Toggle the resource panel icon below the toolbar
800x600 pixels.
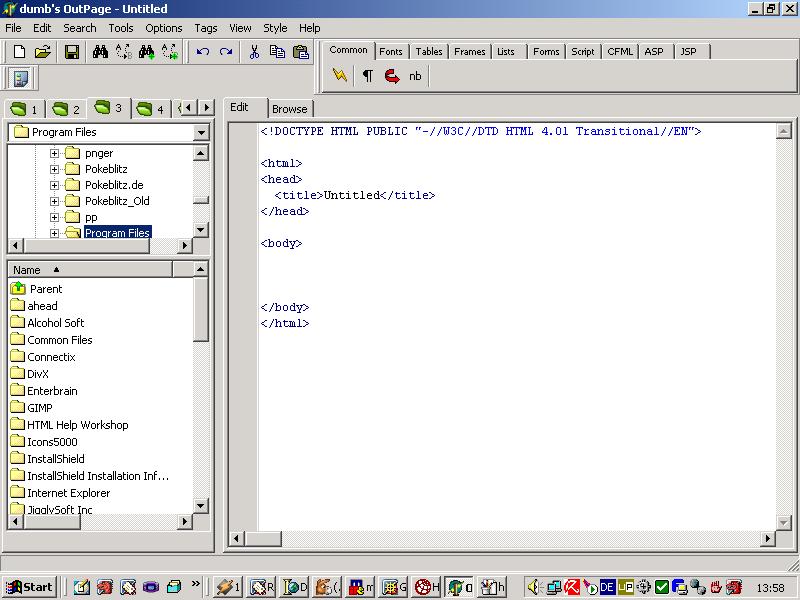21,79
